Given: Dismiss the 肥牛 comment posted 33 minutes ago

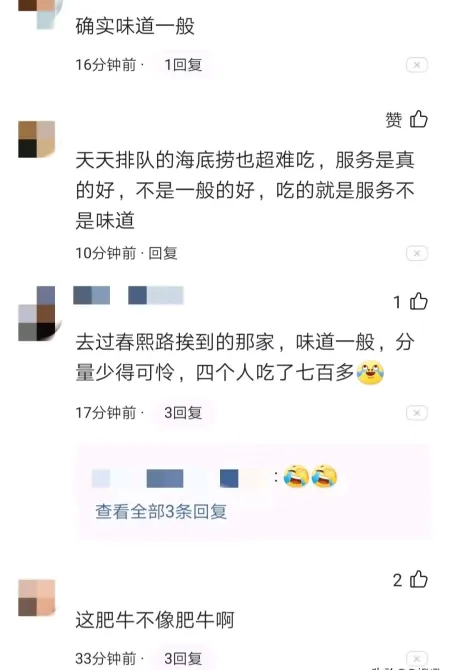Looking at the screenshot, I should 417,658.
